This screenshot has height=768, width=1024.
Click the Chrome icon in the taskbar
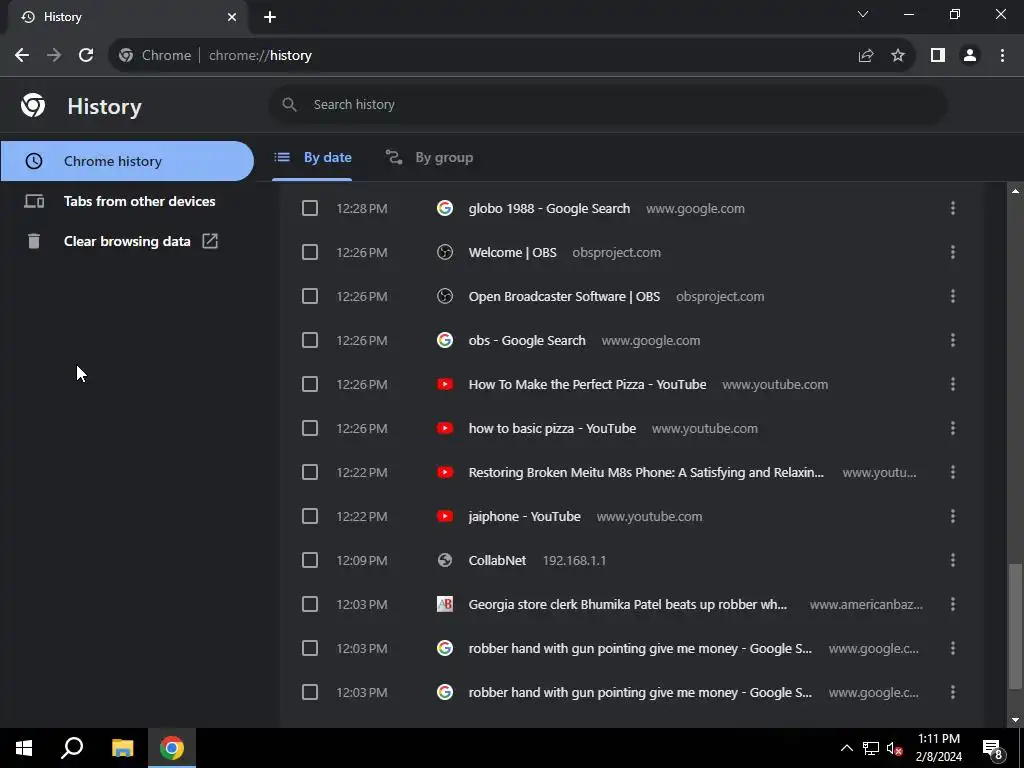click(172, 748)
